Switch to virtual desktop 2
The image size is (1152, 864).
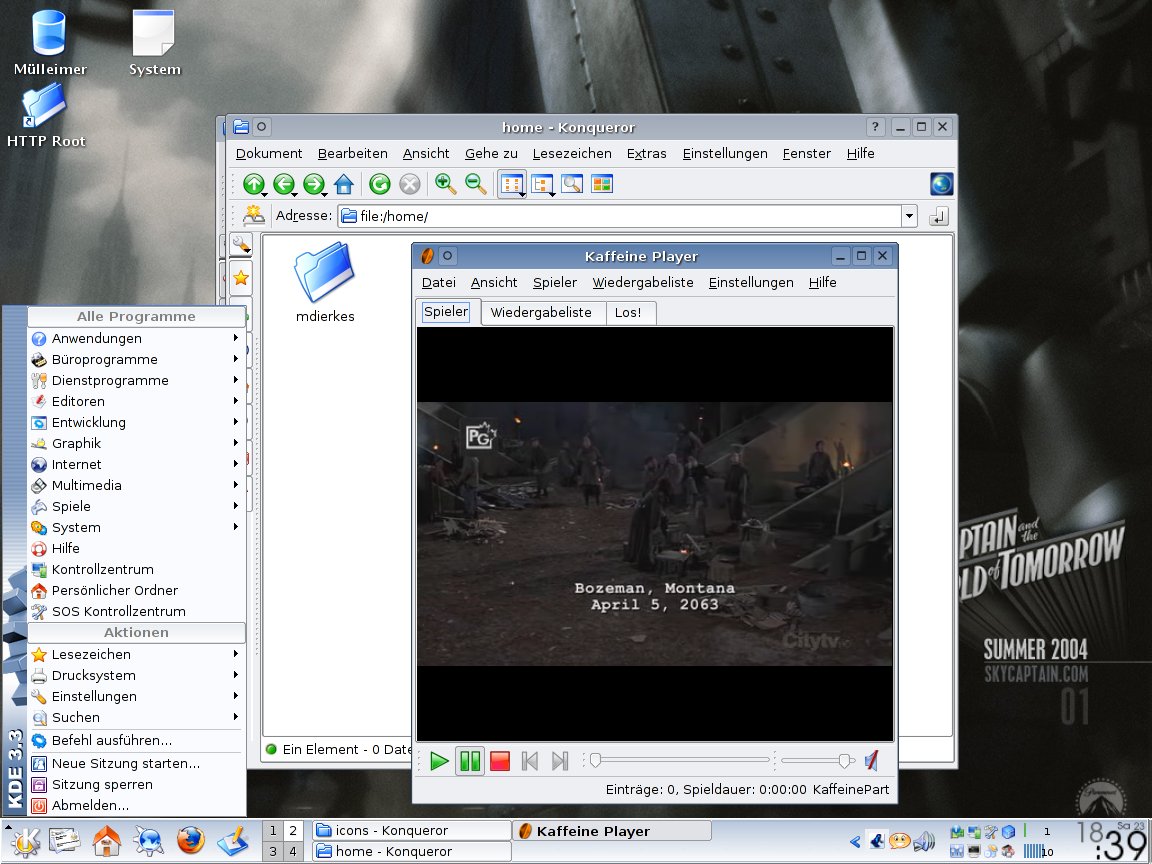[292, 831]
